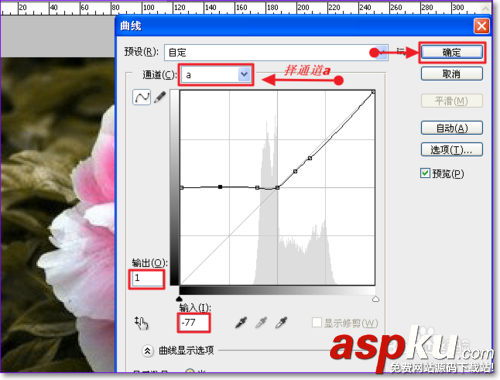Click the Cancel (取消) button
Viewport: 500px width, 380px height.
(x=452, y=74)
